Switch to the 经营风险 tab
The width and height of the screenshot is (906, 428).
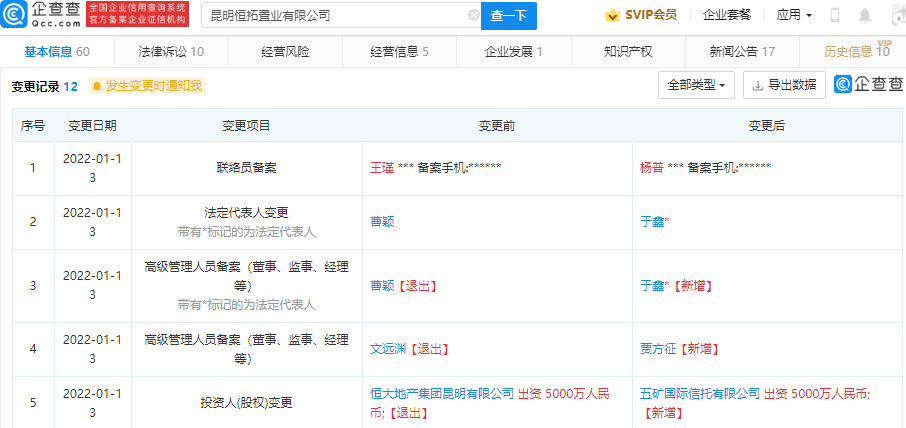[284, 51]
